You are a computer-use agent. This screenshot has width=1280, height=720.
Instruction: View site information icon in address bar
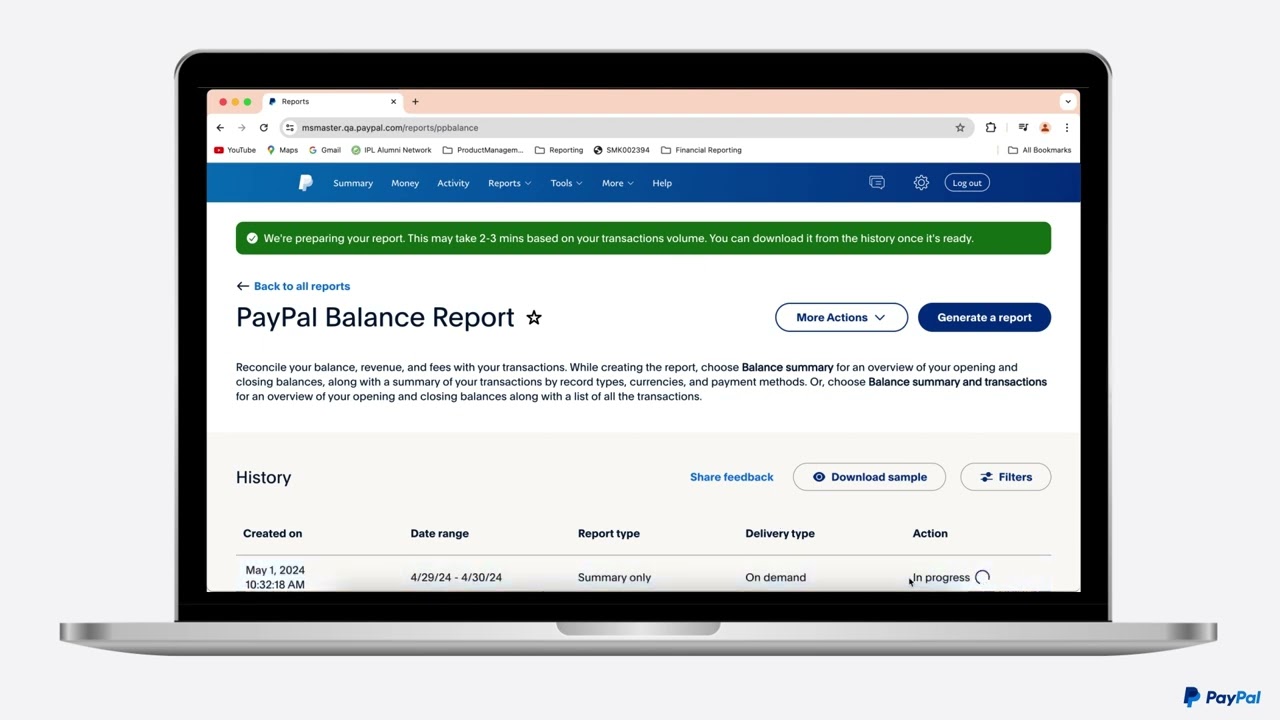tap(290, 128)
